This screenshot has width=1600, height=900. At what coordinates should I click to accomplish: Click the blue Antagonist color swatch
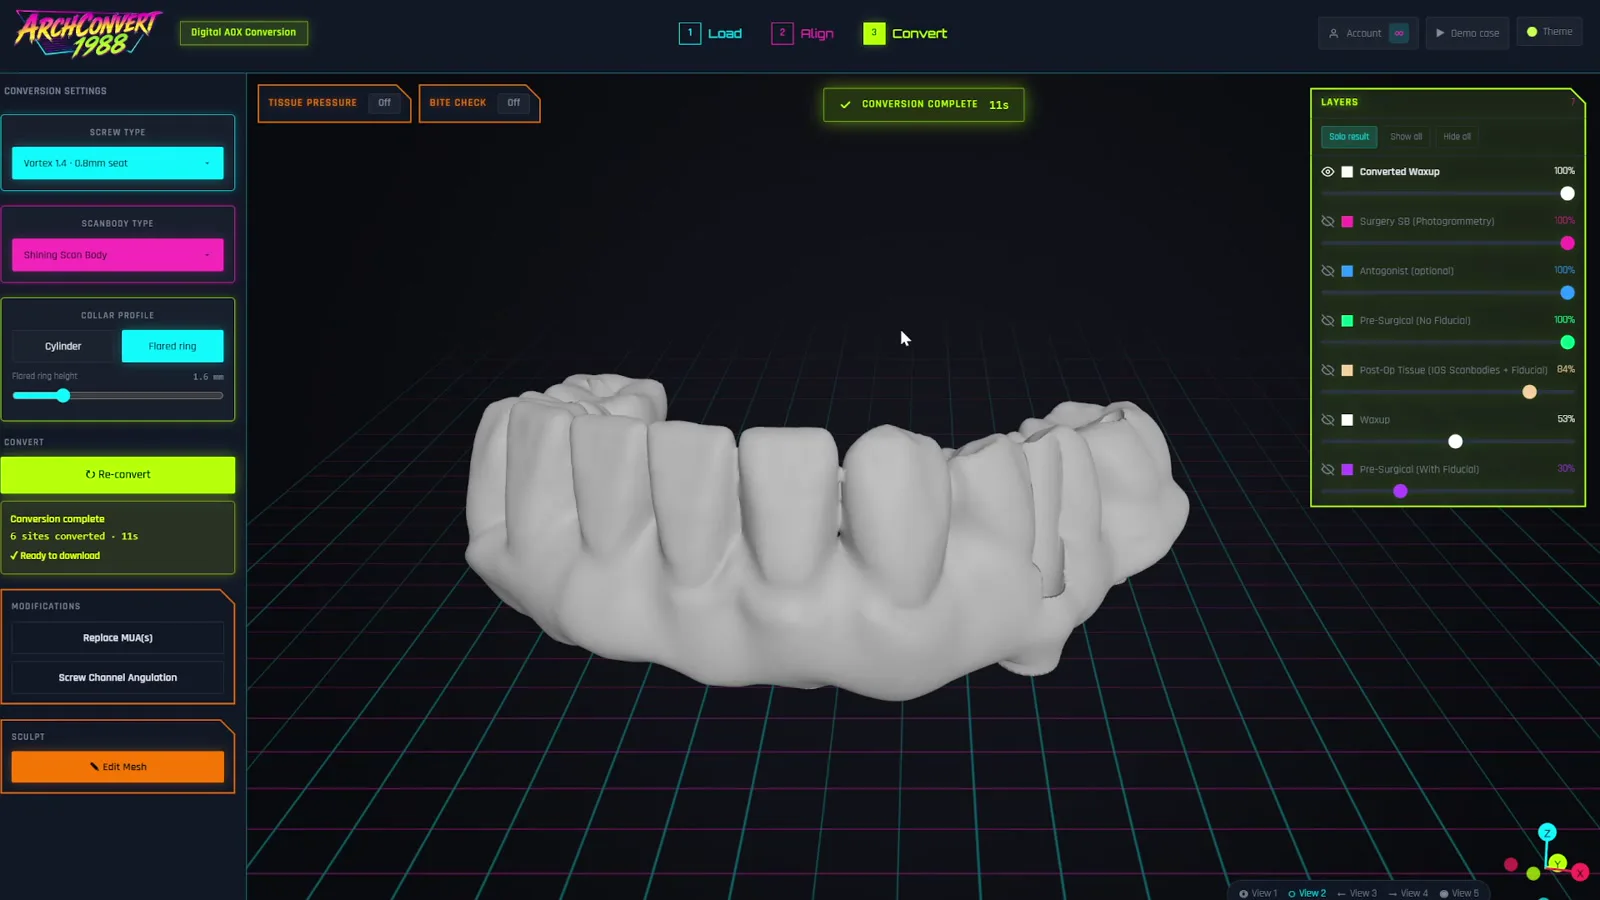coord(1347,271)
